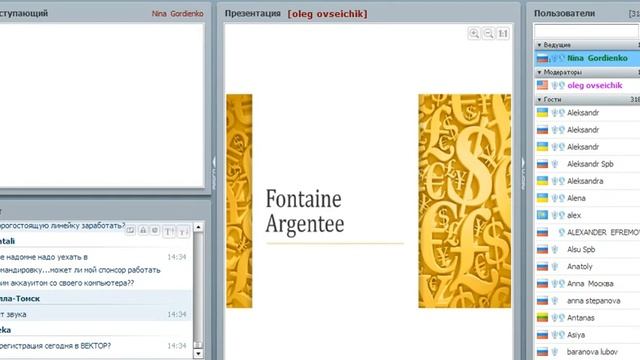
Task: Zoom in on the presentation slide
Action: 474,33
